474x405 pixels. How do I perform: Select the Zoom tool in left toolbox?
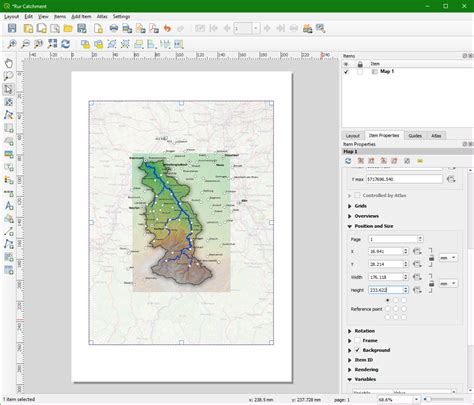9,76
